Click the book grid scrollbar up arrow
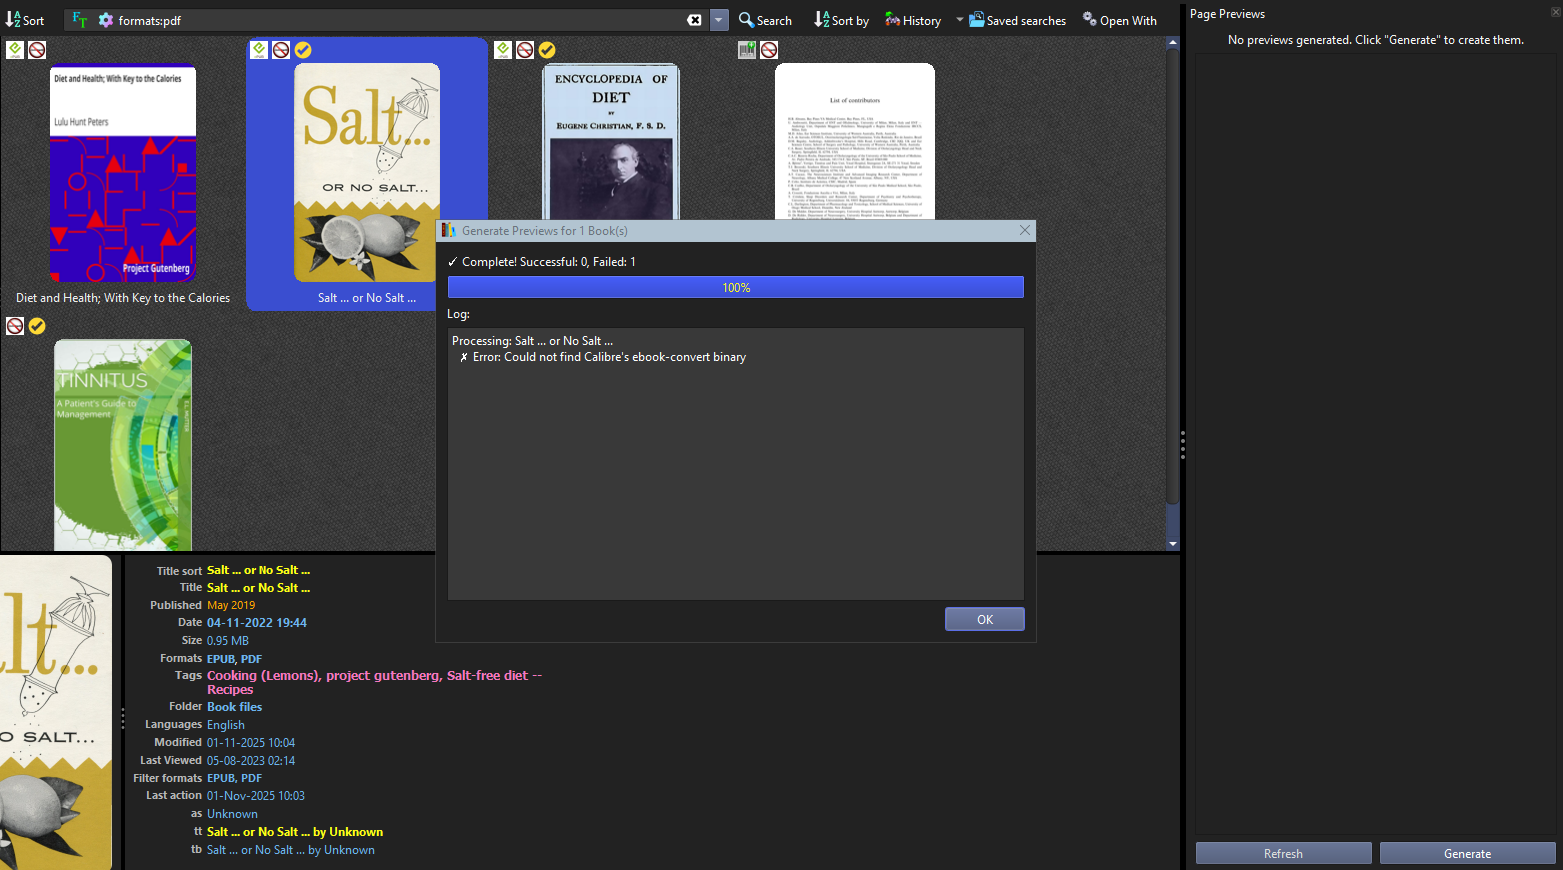 [1173, 44]
